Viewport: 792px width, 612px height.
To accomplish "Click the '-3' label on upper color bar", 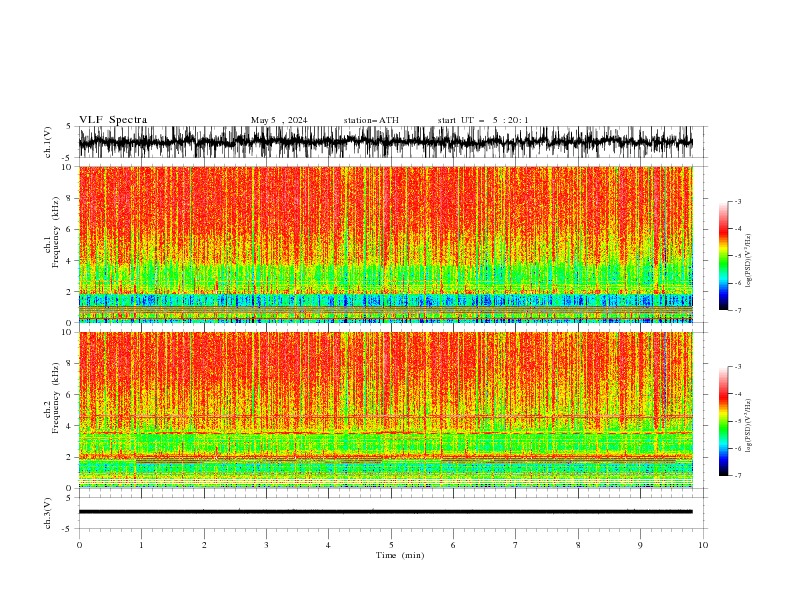I will click(737, 201).
